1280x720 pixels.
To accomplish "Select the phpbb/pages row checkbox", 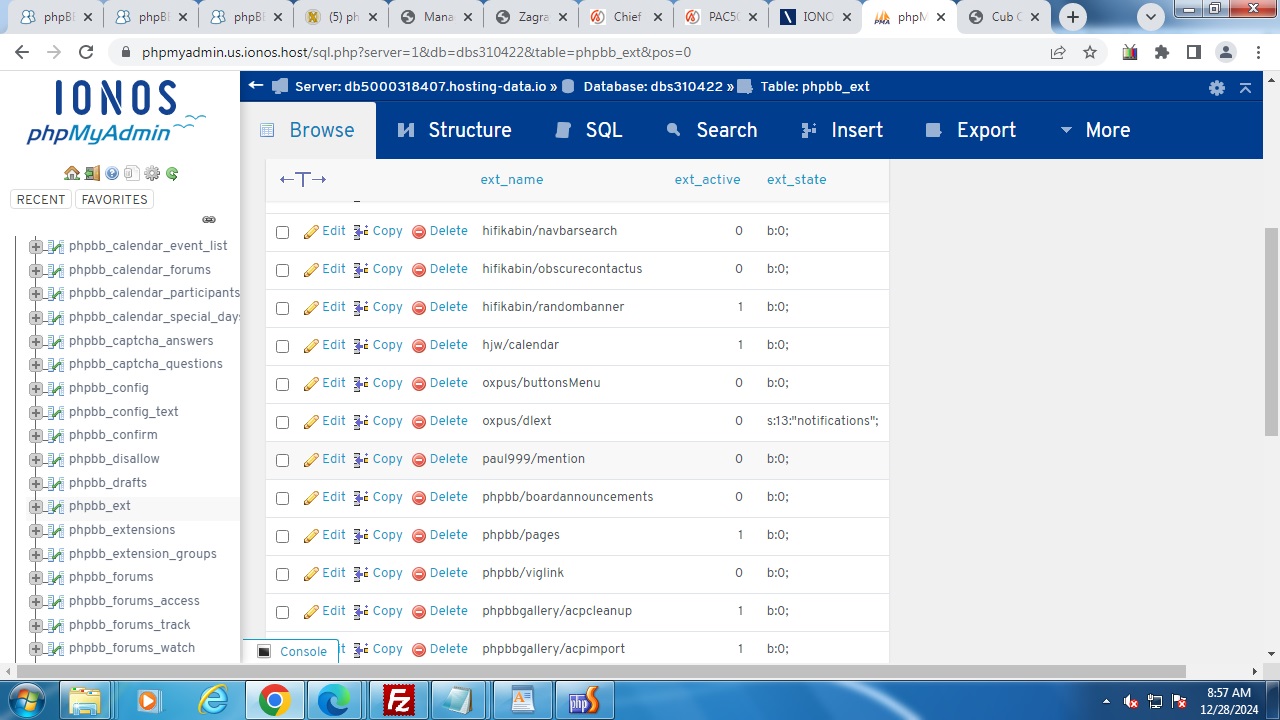I will [x=282, y=536].
